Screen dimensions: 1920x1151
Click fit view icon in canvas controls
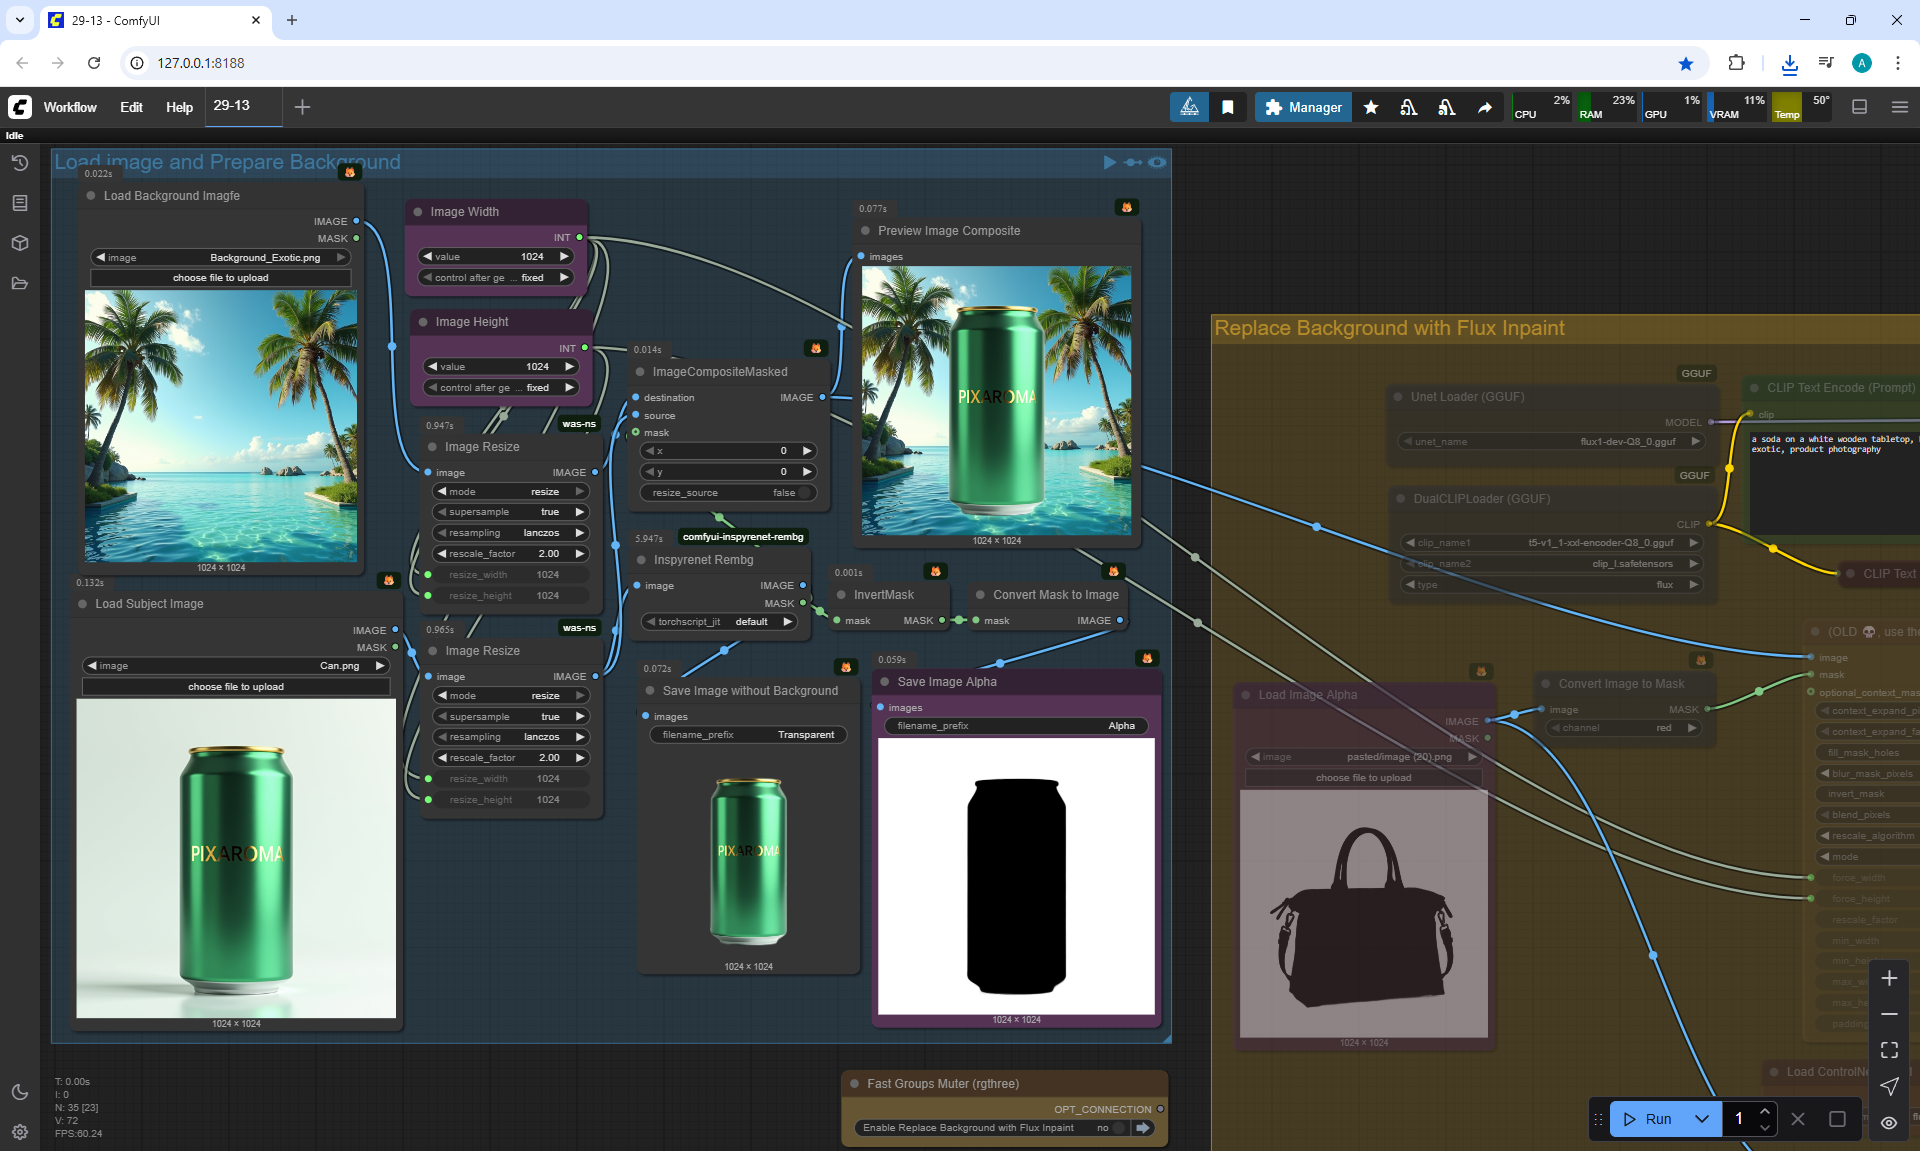(x=1889, y=1050)
